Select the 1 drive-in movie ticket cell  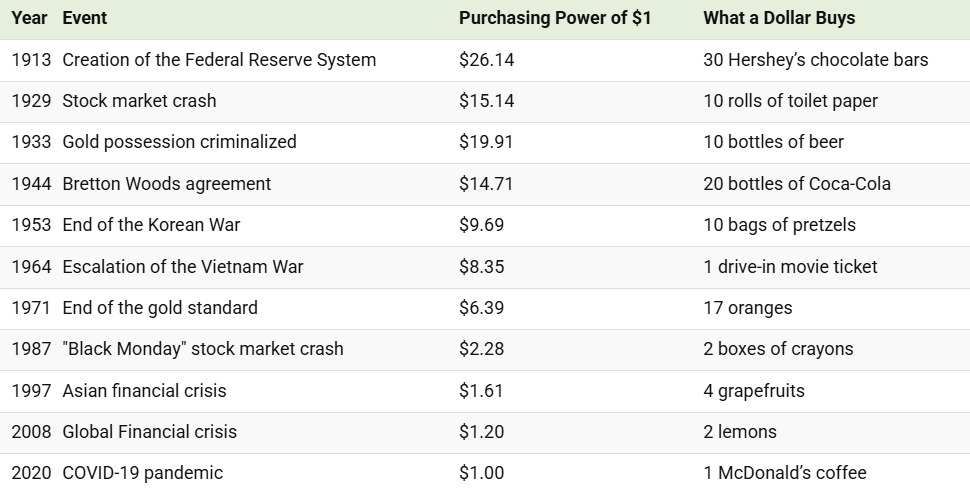point(790,267)
